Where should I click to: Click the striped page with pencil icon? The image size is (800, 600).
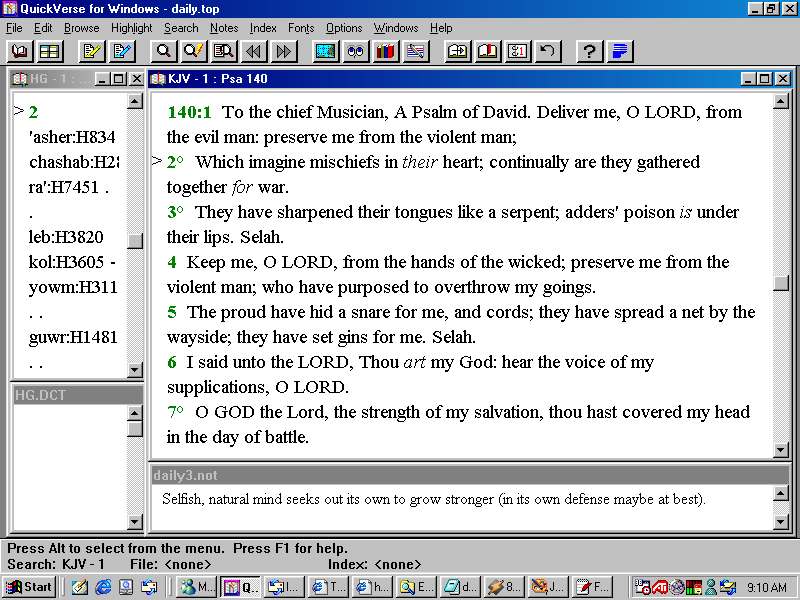coord(416,51)
